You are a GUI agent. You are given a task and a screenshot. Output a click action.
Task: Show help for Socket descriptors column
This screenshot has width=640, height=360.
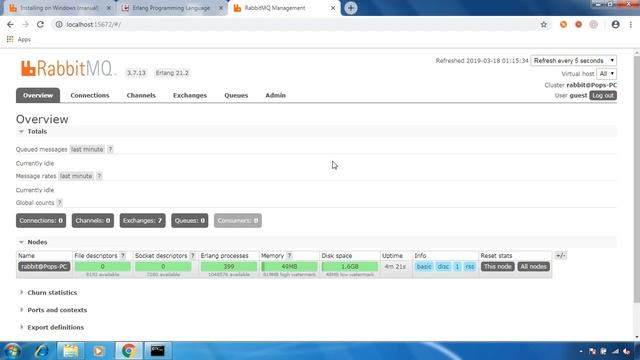pyautogui.click(x=192, y=256)
